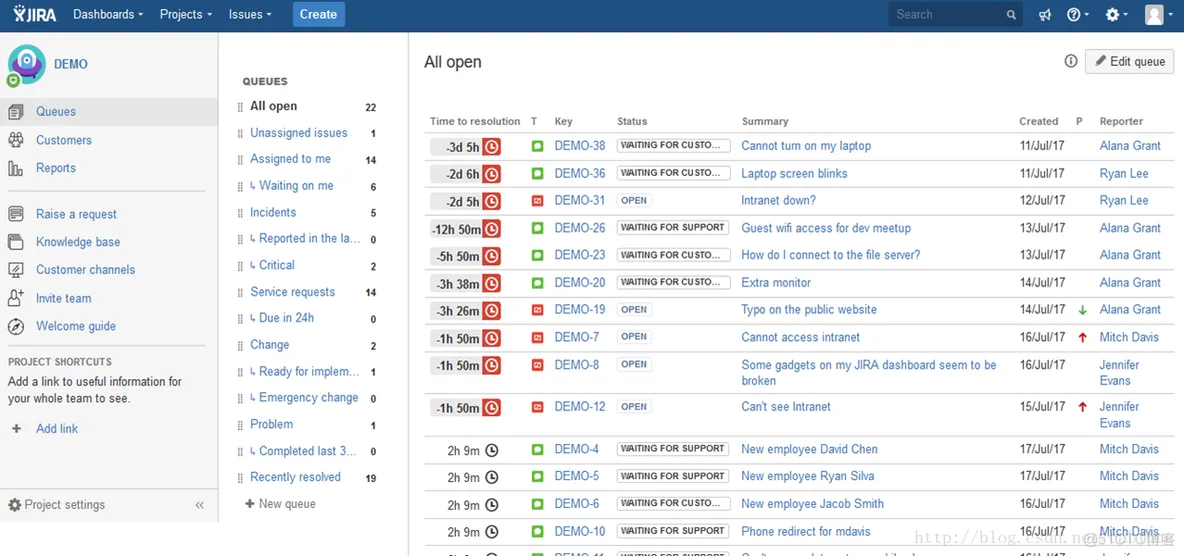Select the Unassigned issues queue

click(x=299, y=133)
